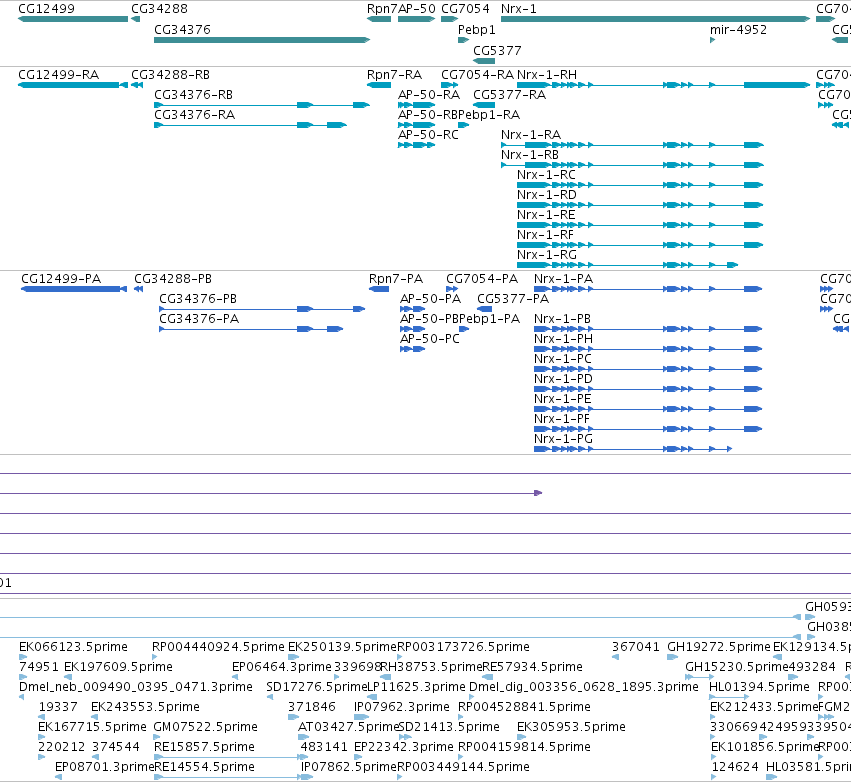851x782 pixels.
Task: Click the Nrx-1 gene feature bar
Action: 656,19
